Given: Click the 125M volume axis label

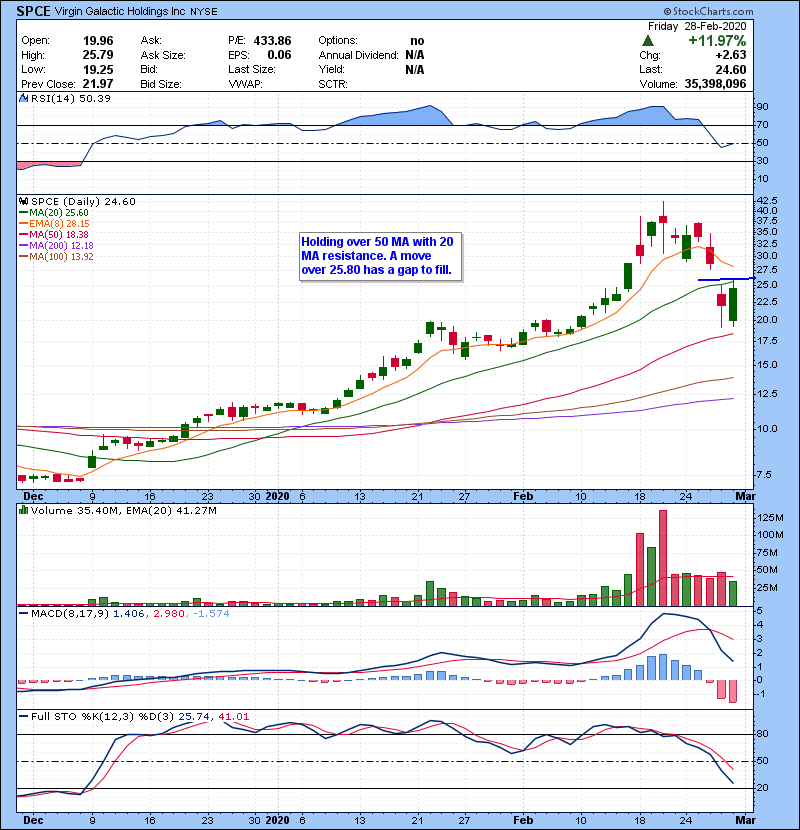Looking at the screenshot, I should (x=770, y=518).
